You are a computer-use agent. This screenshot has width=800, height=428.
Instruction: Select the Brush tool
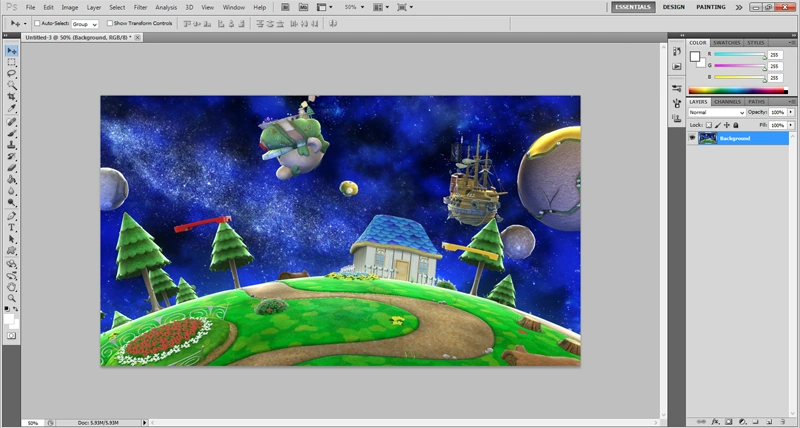[x=11, y=134]
